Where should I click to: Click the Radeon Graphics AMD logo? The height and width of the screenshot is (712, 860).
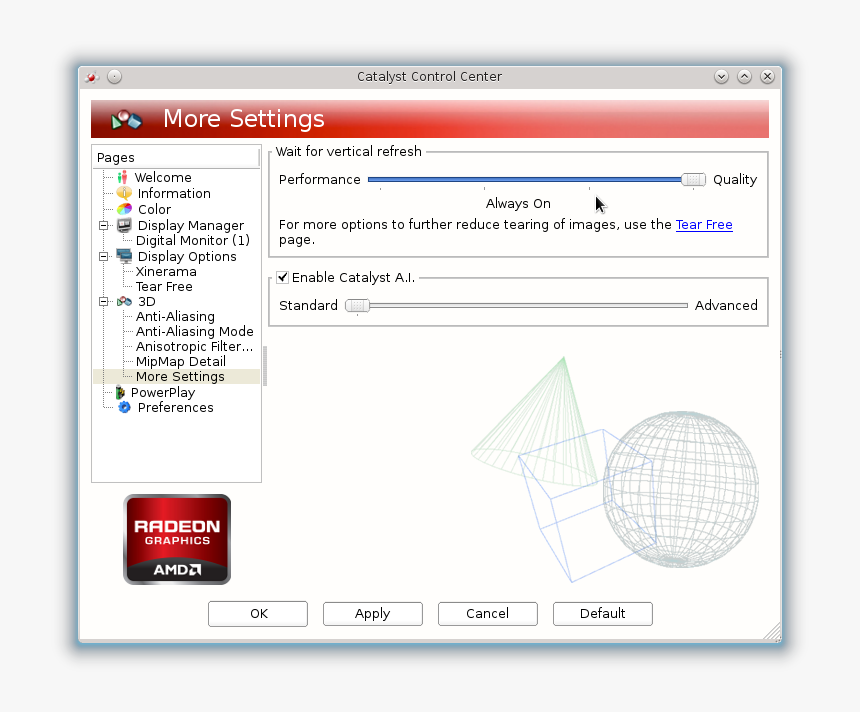(177, 539)
